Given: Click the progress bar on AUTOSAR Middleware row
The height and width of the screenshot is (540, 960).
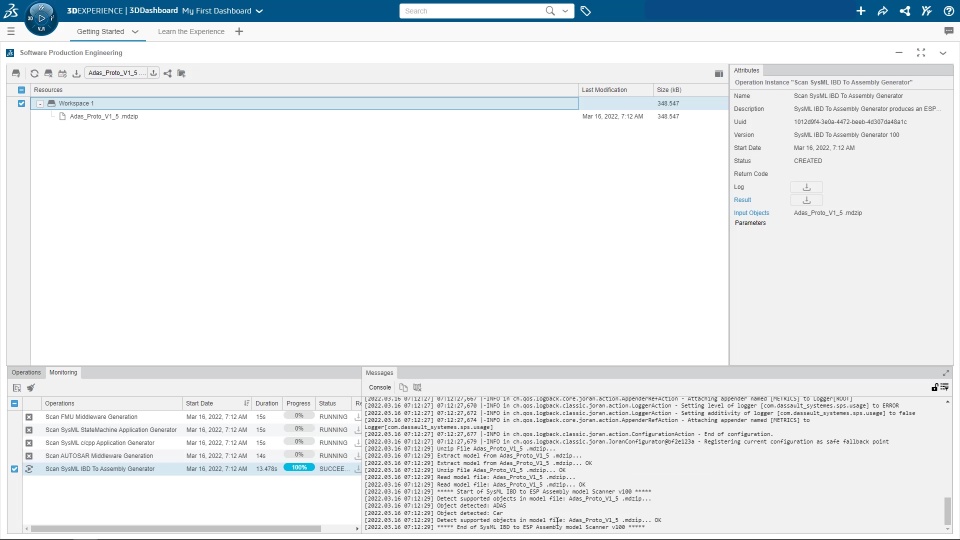Looking at the screenshot, I should [x=299, y=455].
